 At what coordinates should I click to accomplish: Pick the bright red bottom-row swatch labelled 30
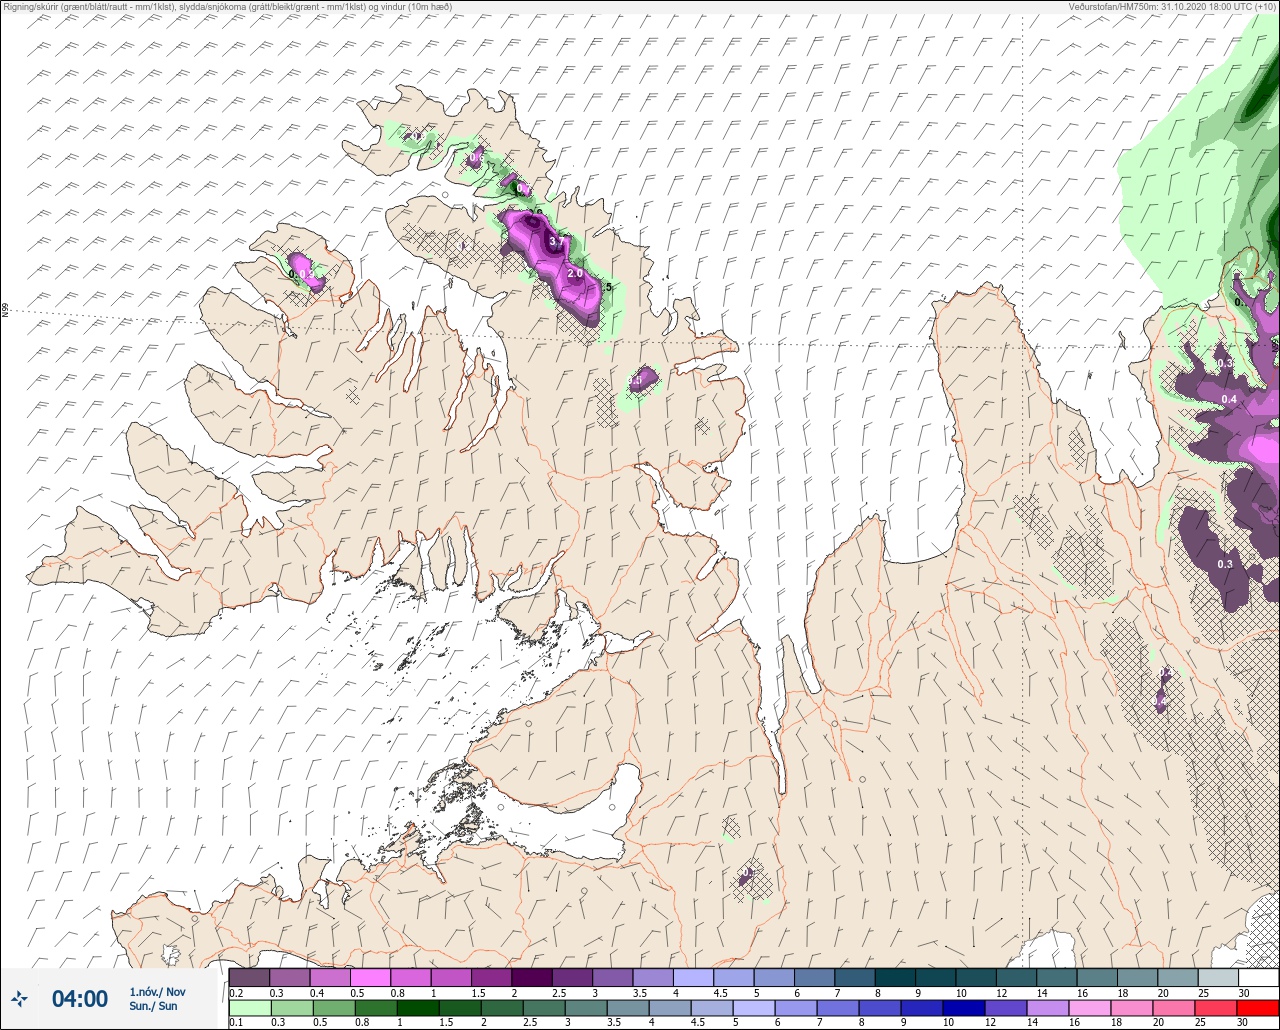point(1258,1007)
